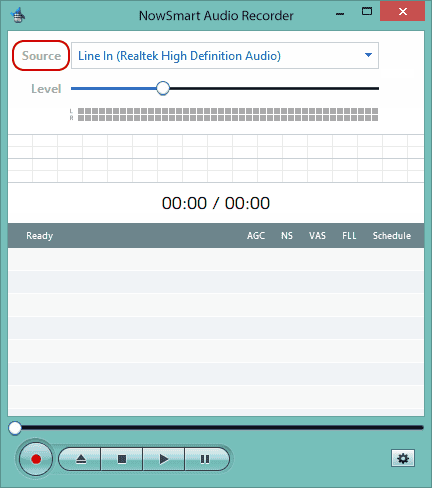432x488 pixels.
Task: Expand the Source dropdown arrow
Action: tap(368, 55)
